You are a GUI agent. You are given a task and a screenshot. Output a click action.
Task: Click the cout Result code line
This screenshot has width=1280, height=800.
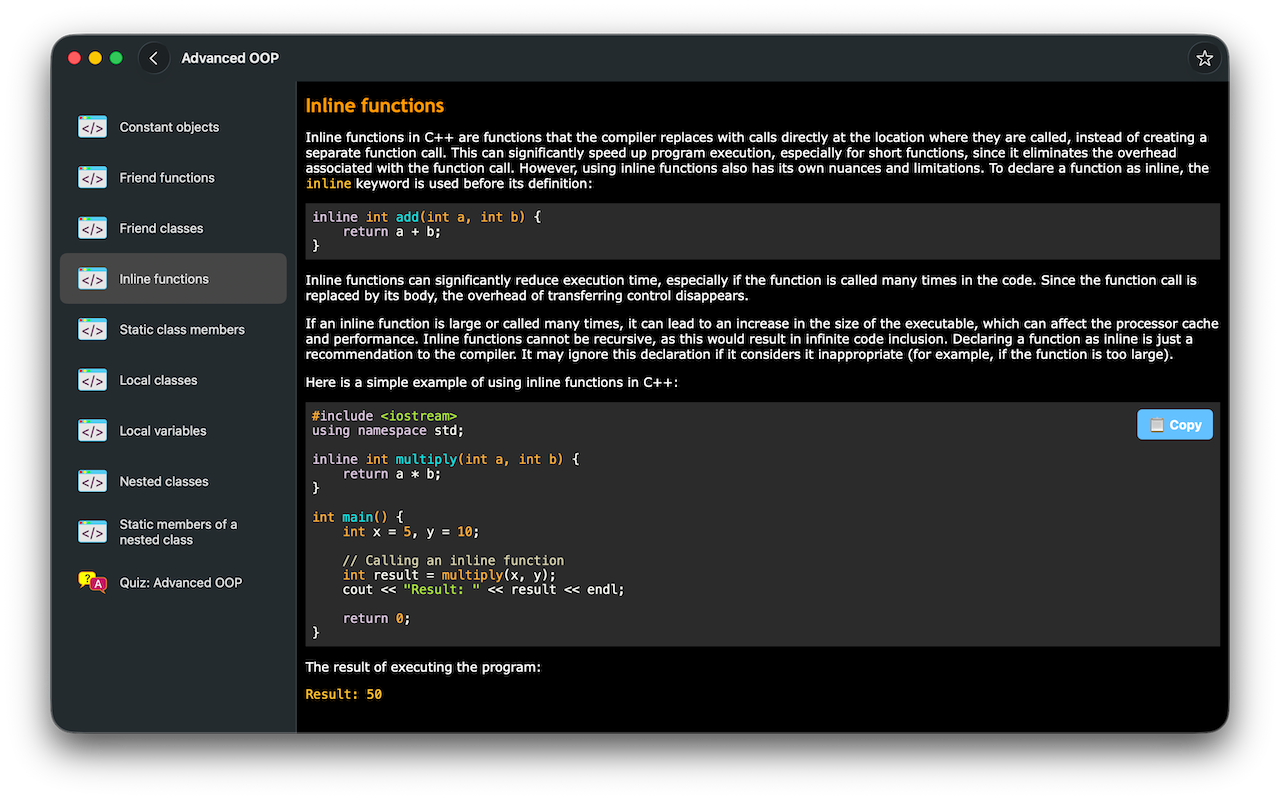(x=483, y=590)
